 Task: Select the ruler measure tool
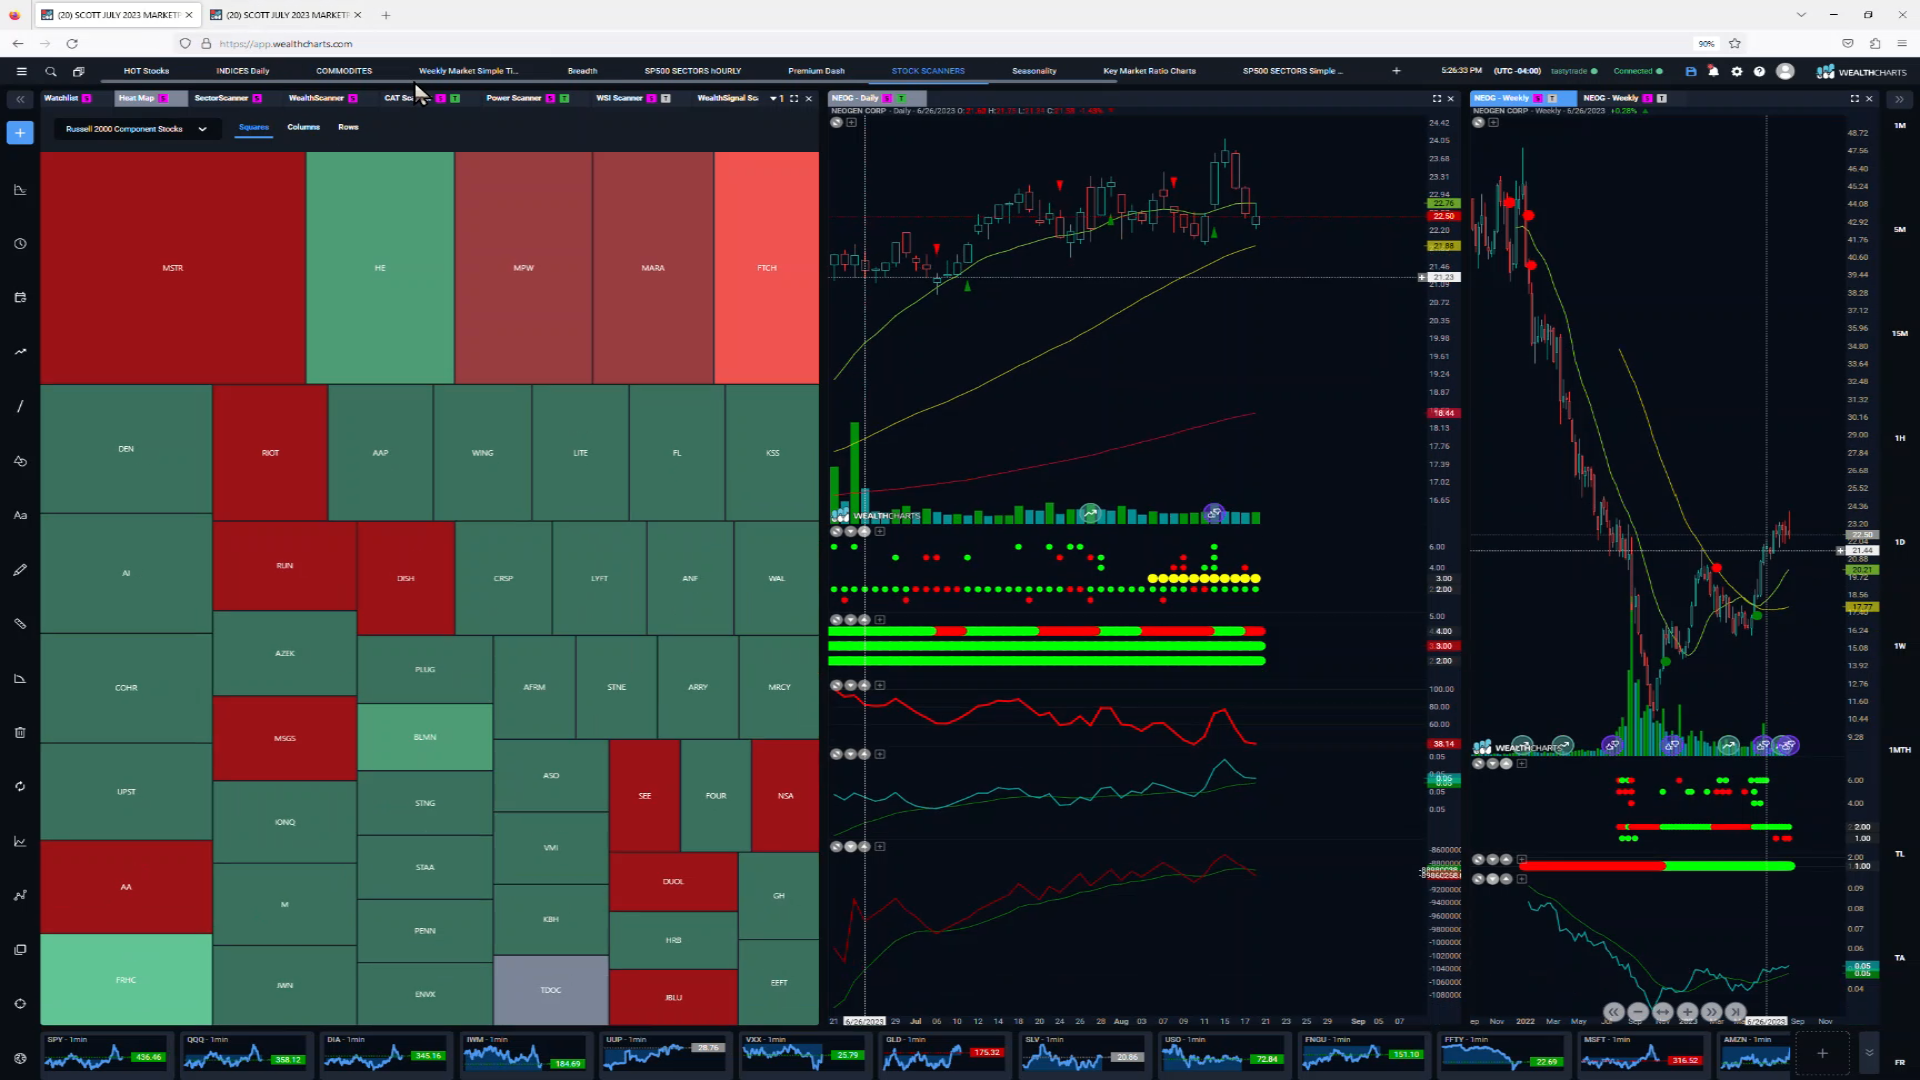tap(20, 623)
